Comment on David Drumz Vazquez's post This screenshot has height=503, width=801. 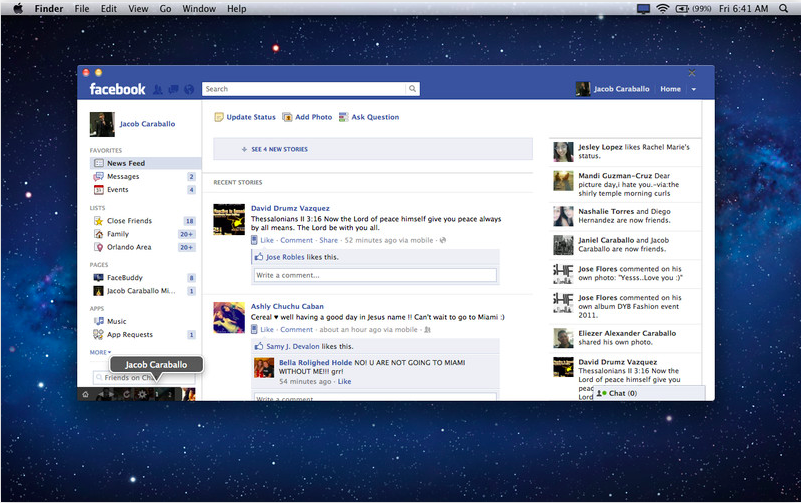[x=296, y=240]
